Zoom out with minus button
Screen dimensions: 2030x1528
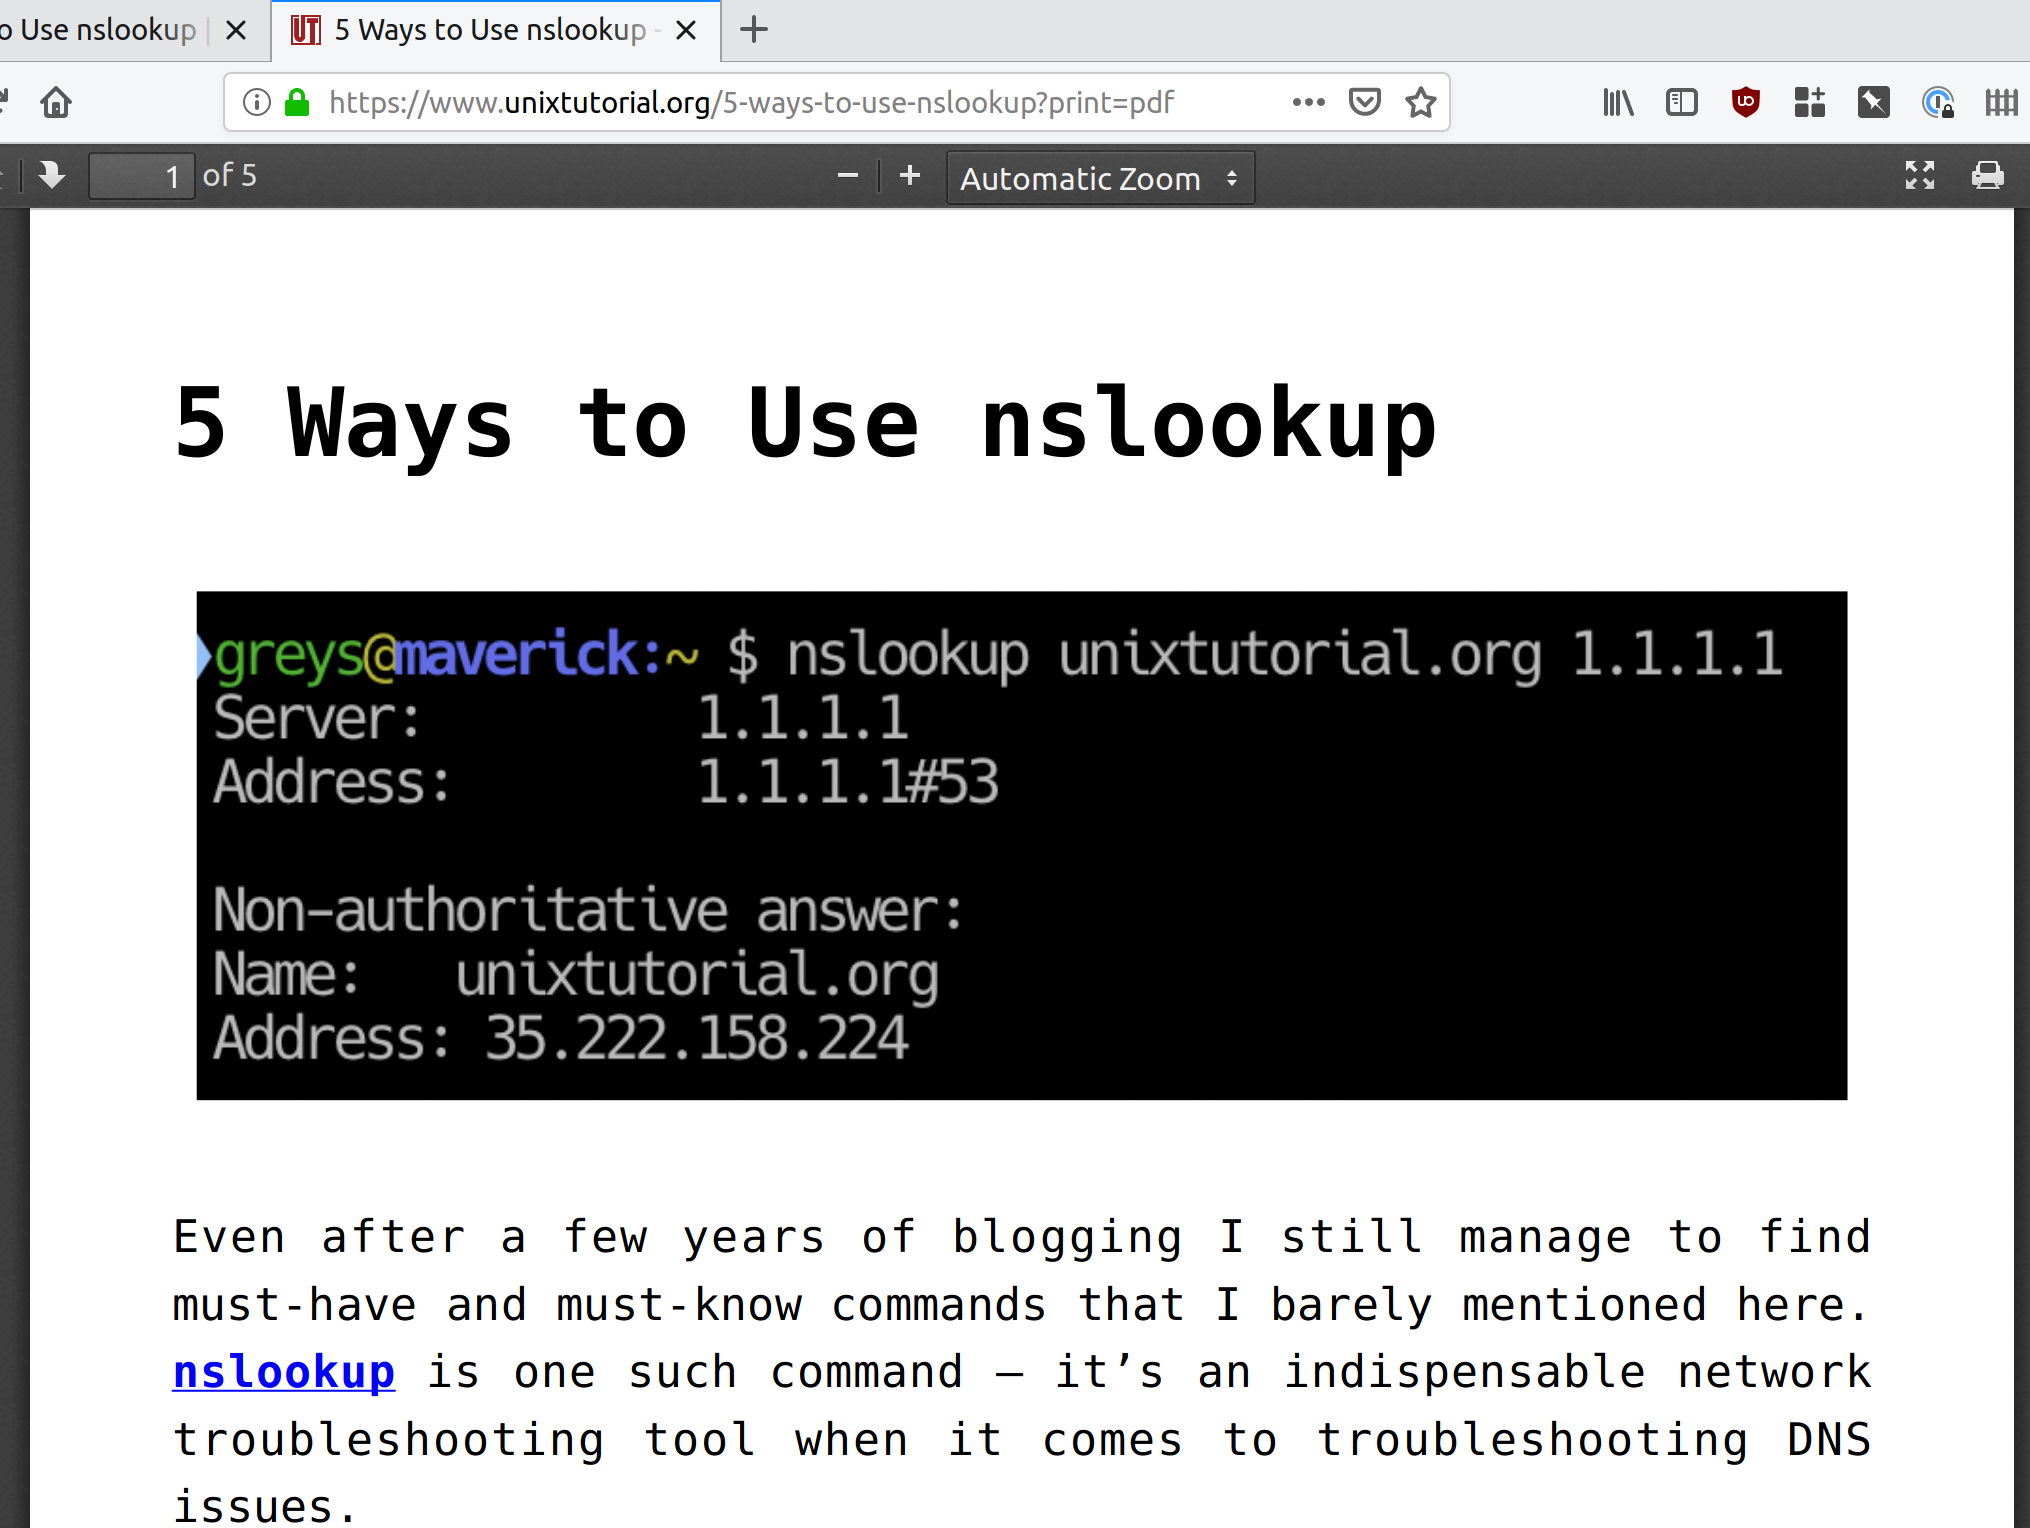click(848, 176)
